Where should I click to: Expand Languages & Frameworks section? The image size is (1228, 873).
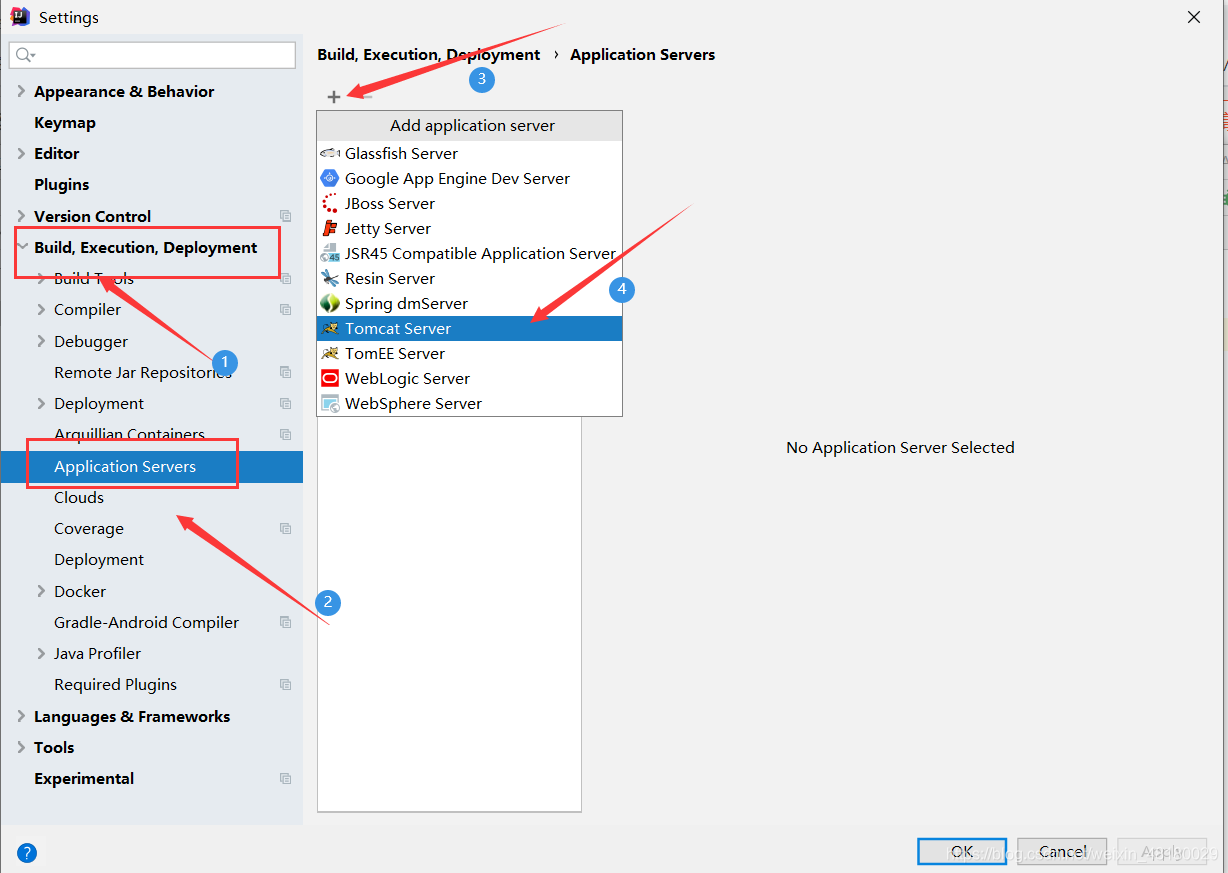point(21,716)
